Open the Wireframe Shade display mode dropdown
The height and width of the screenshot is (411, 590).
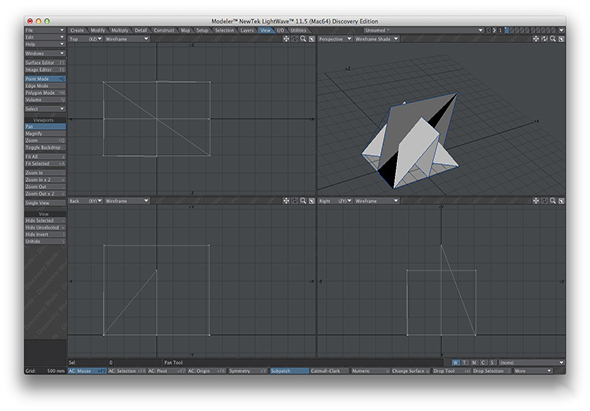376,39
